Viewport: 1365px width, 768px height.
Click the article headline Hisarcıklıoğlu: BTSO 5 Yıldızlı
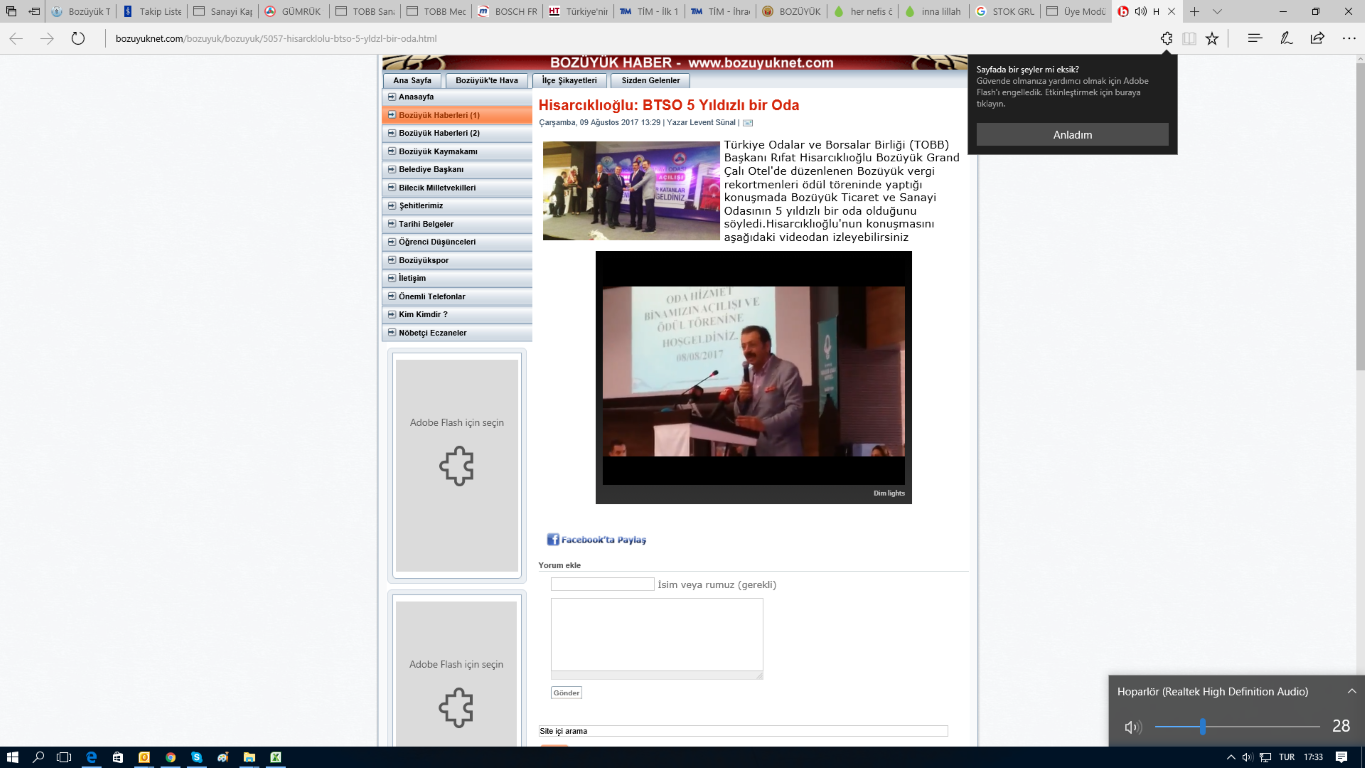669,105
